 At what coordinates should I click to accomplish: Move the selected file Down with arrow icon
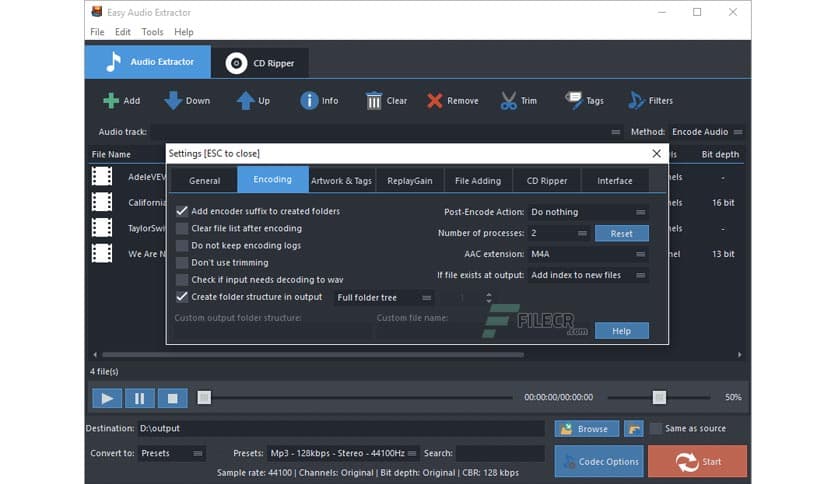click(x=173, y=100)
